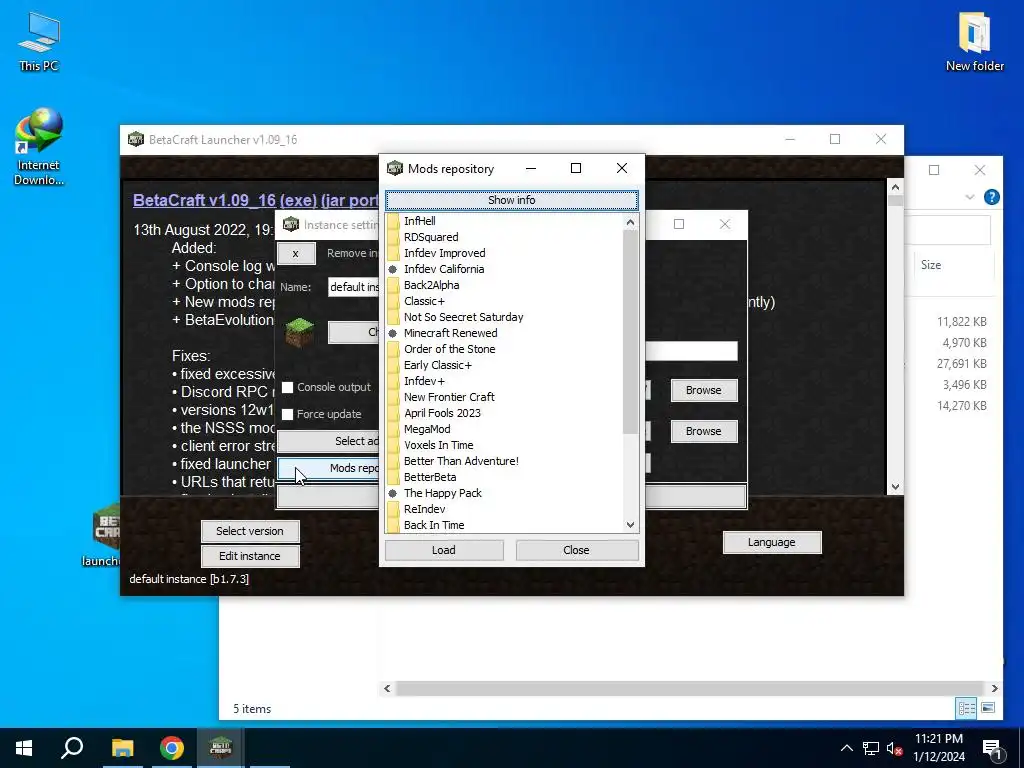1024x768 pixels.
Task: Toggle the Force update checkbox
Action: 287,414
